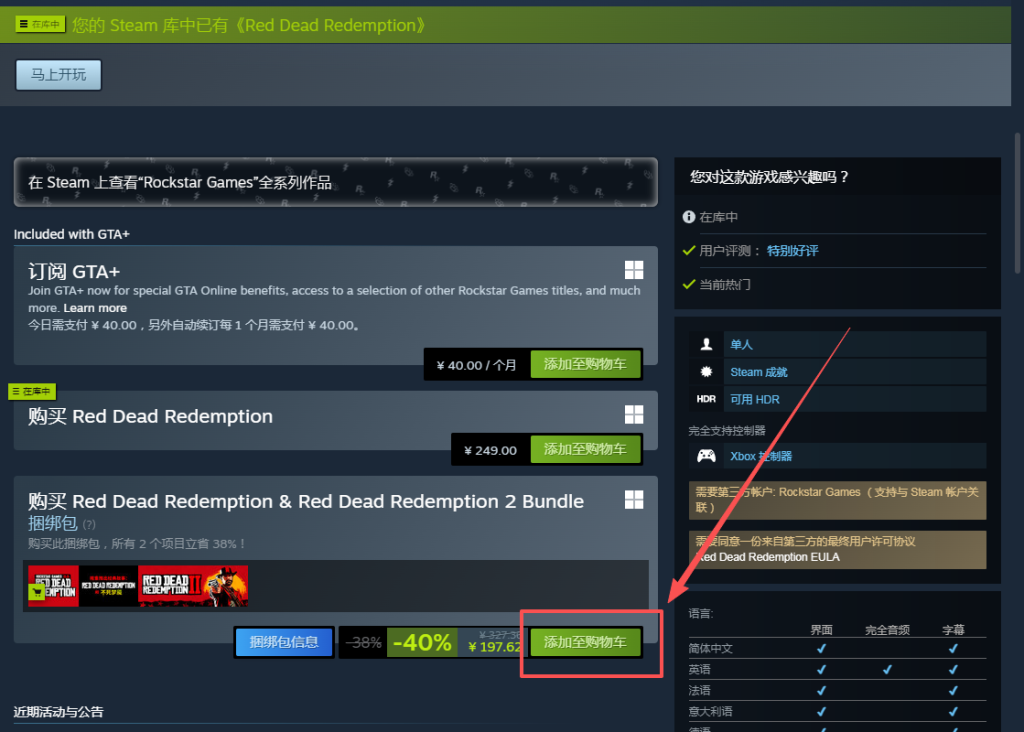
Task: Select the Red Dead Redemption II bundle thumbnail
Action: tap(193, 586)
